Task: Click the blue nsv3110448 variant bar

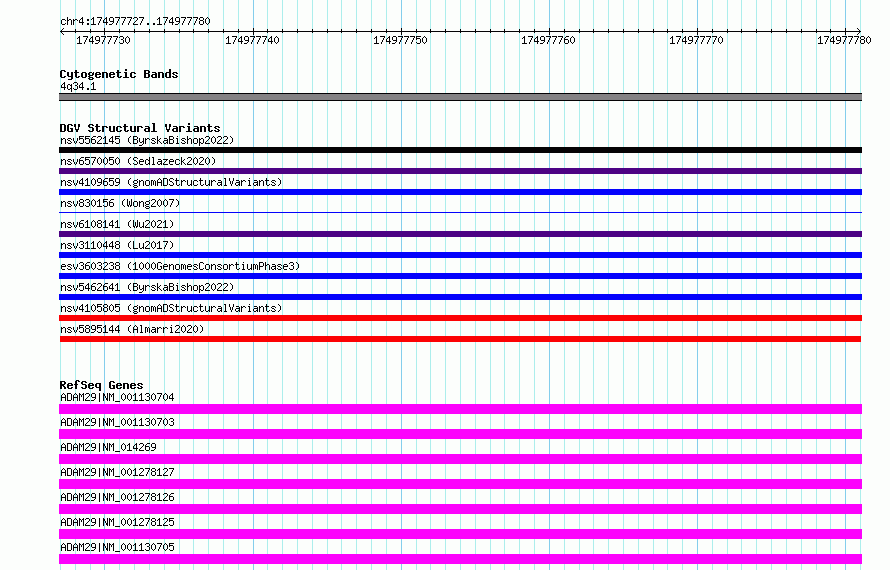Action: [x=460, y=255]
